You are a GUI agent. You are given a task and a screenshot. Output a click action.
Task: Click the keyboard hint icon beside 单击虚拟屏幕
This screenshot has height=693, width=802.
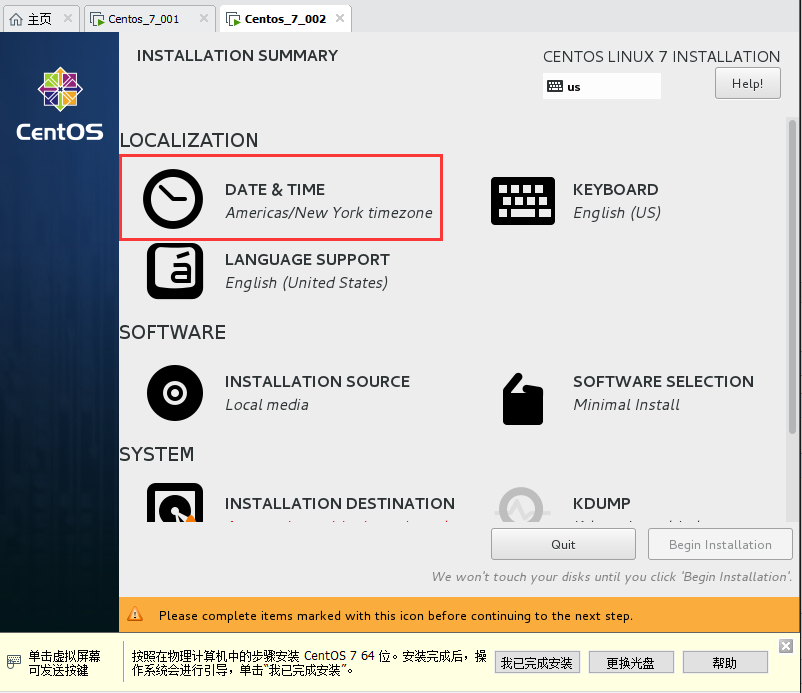pyautogui.click(x=14, y=661)
